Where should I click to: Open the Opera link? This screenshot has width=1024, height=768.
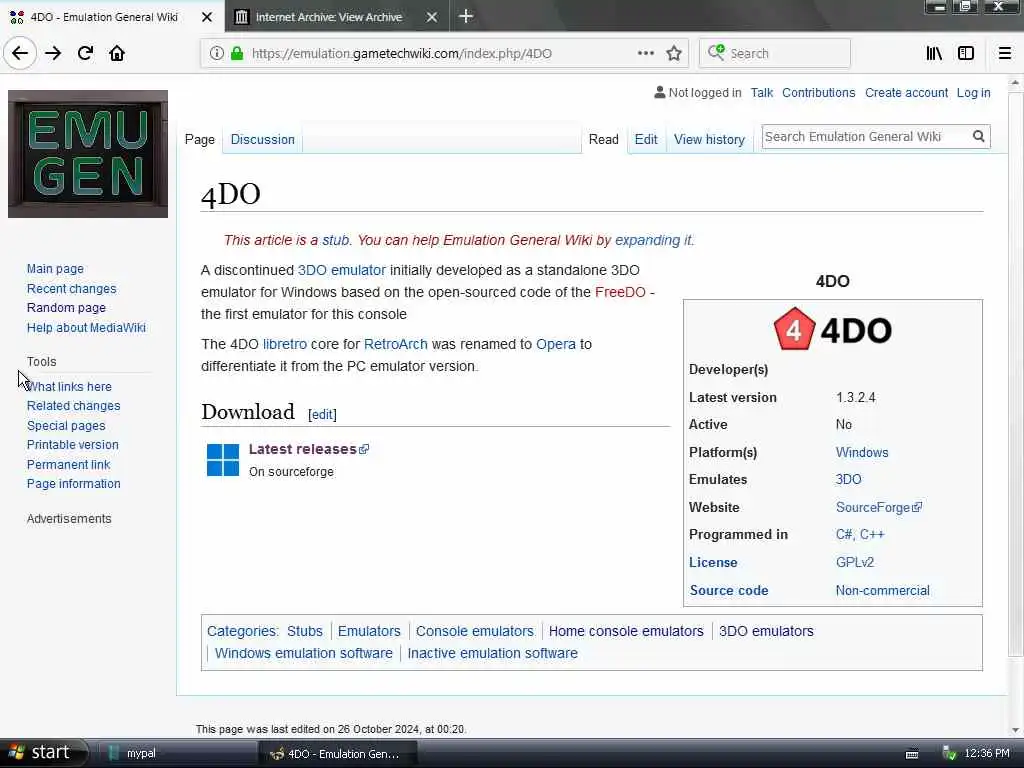coord(556,344)
